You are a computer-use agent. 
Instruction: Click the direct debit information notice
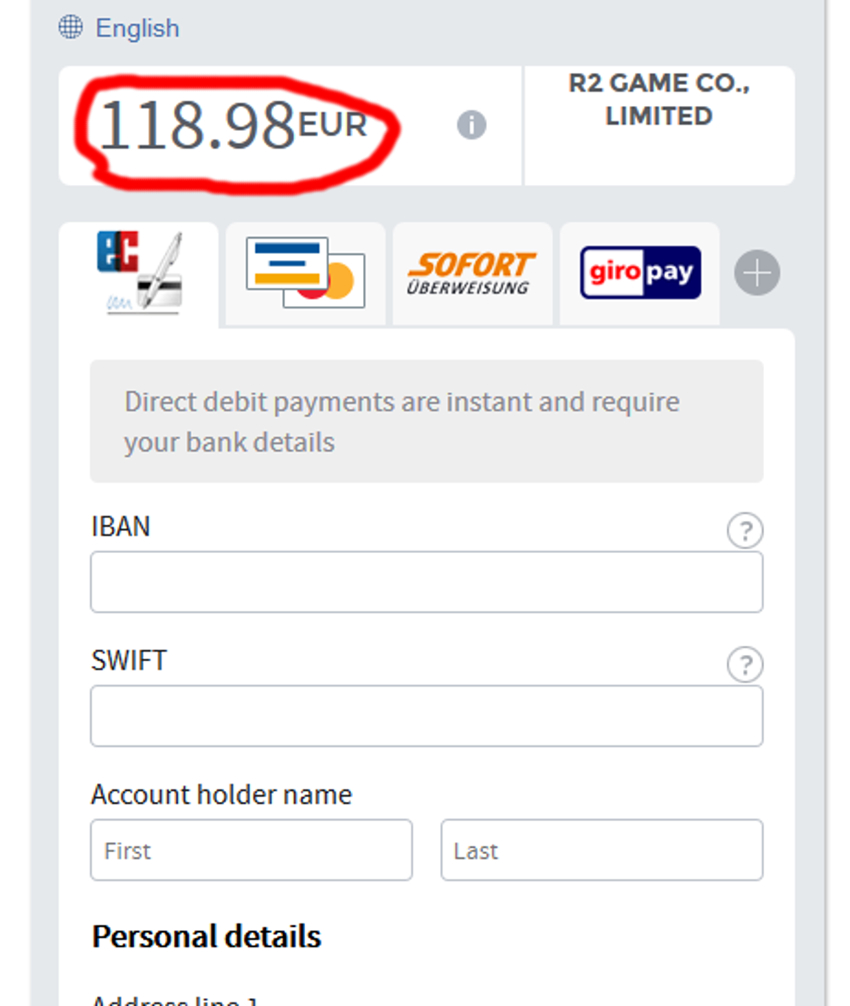[x=426, y=422]
